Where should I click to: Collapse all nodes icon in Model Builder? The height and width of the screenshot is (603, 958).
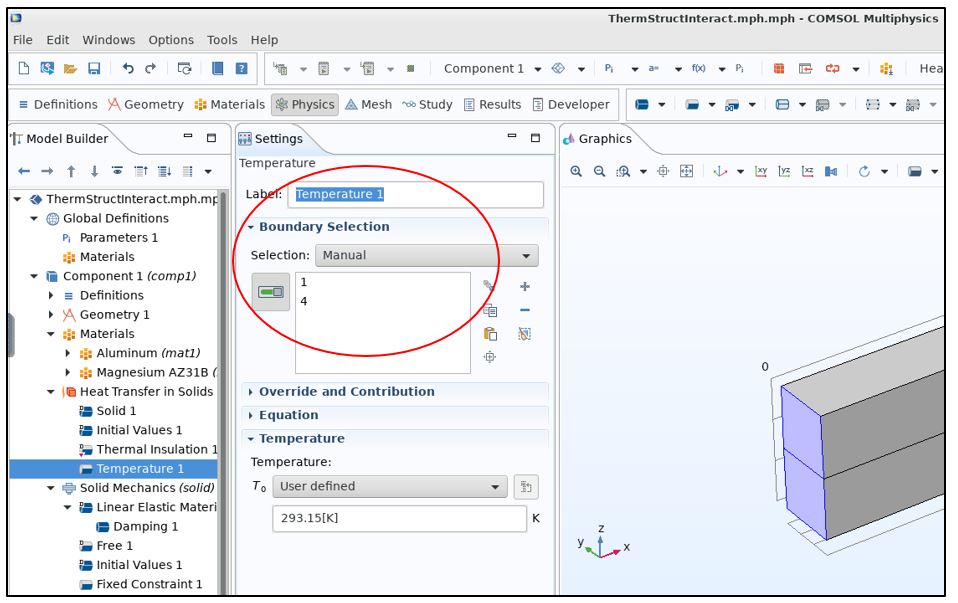[141, 172]
